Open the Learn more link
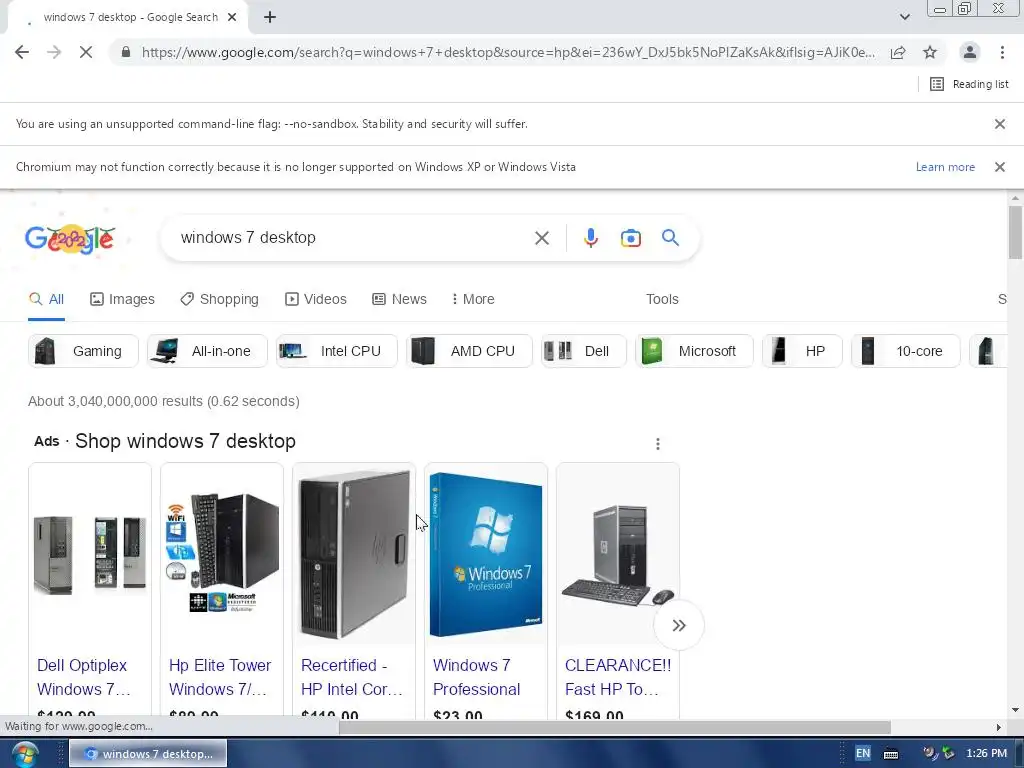 [945, 167]
